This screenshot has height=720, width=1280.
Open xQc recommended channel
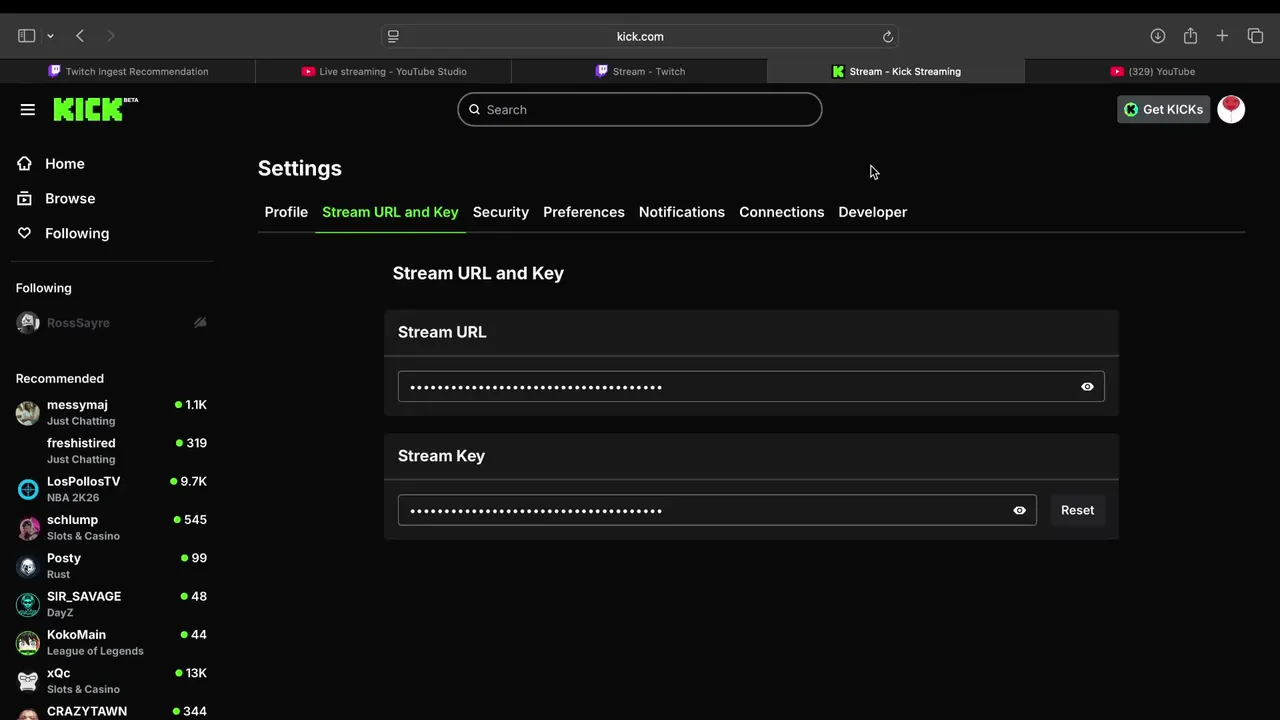coord(112,680)
